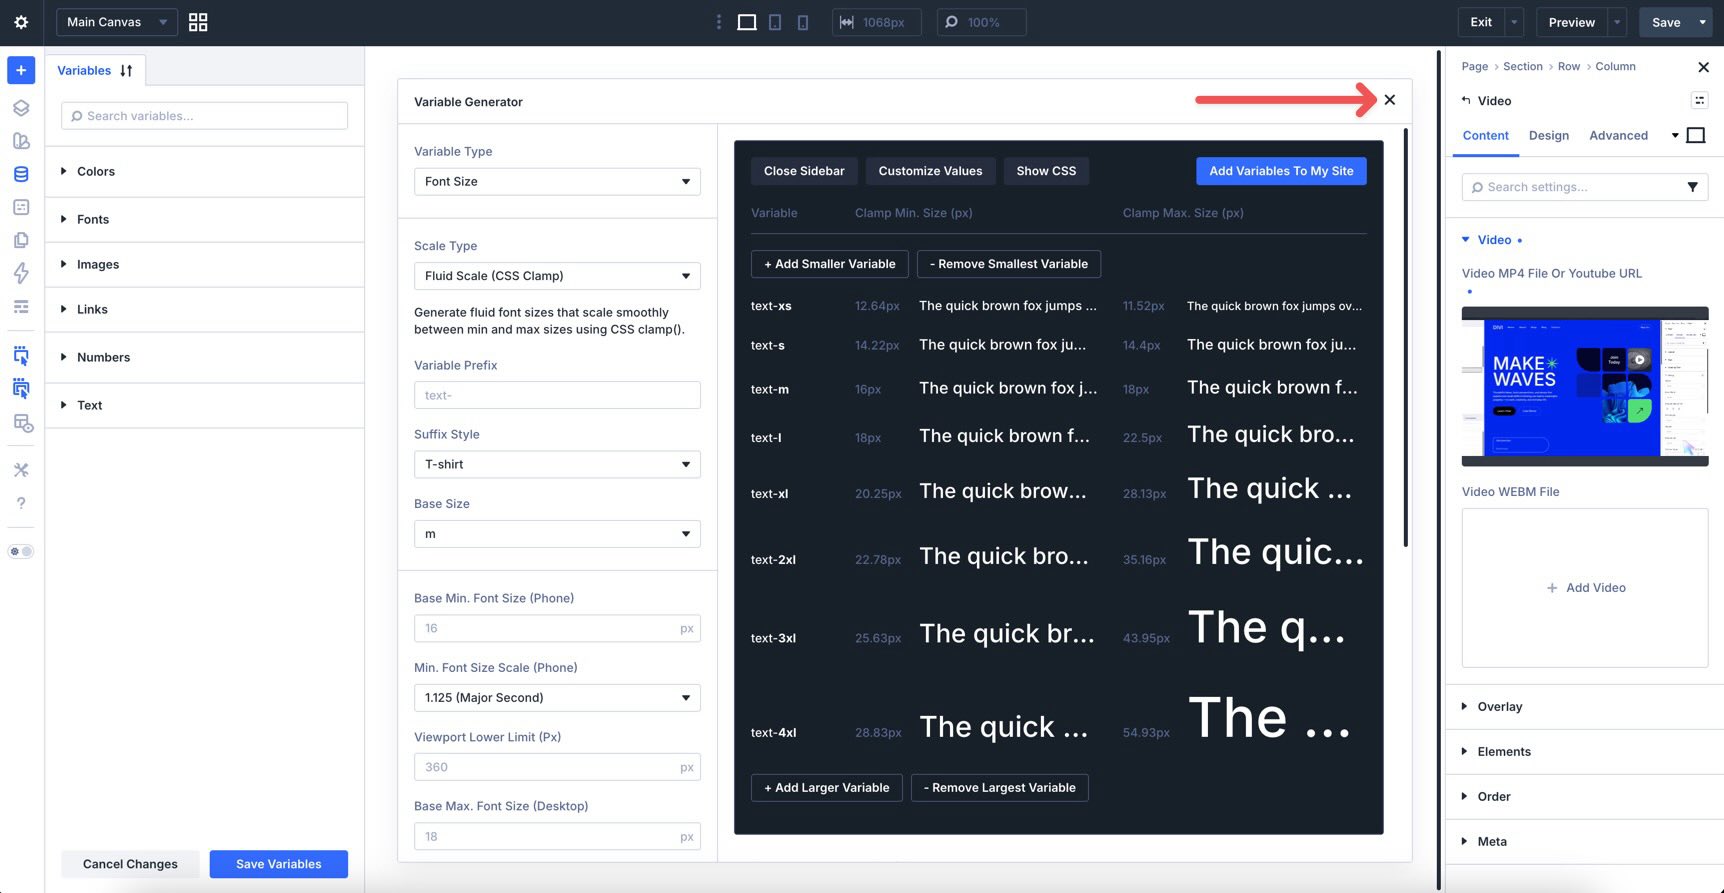This screenshot has width=1724, height=893.
Task: Open the Variable Type Font Size dropdown
Action: [x=557, y=181]
